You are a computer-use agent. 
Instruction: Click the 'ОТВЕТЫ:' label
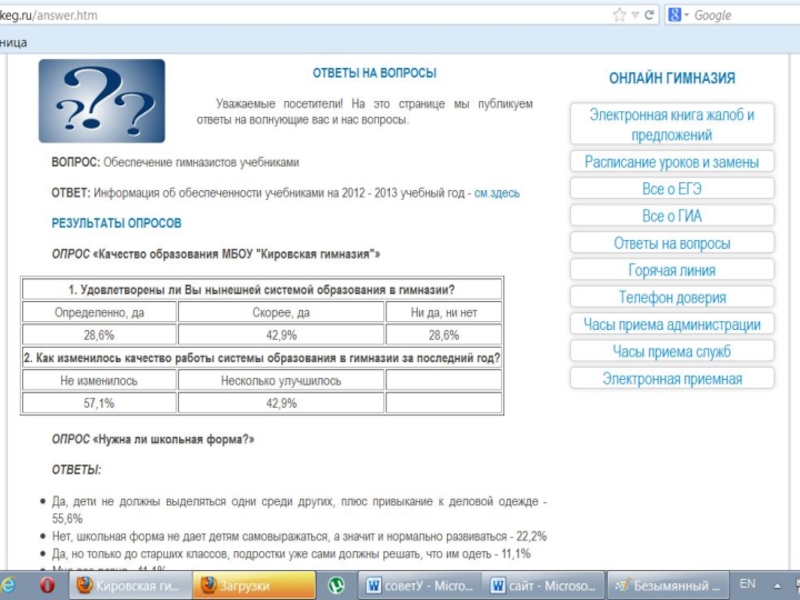coord(77,470)
